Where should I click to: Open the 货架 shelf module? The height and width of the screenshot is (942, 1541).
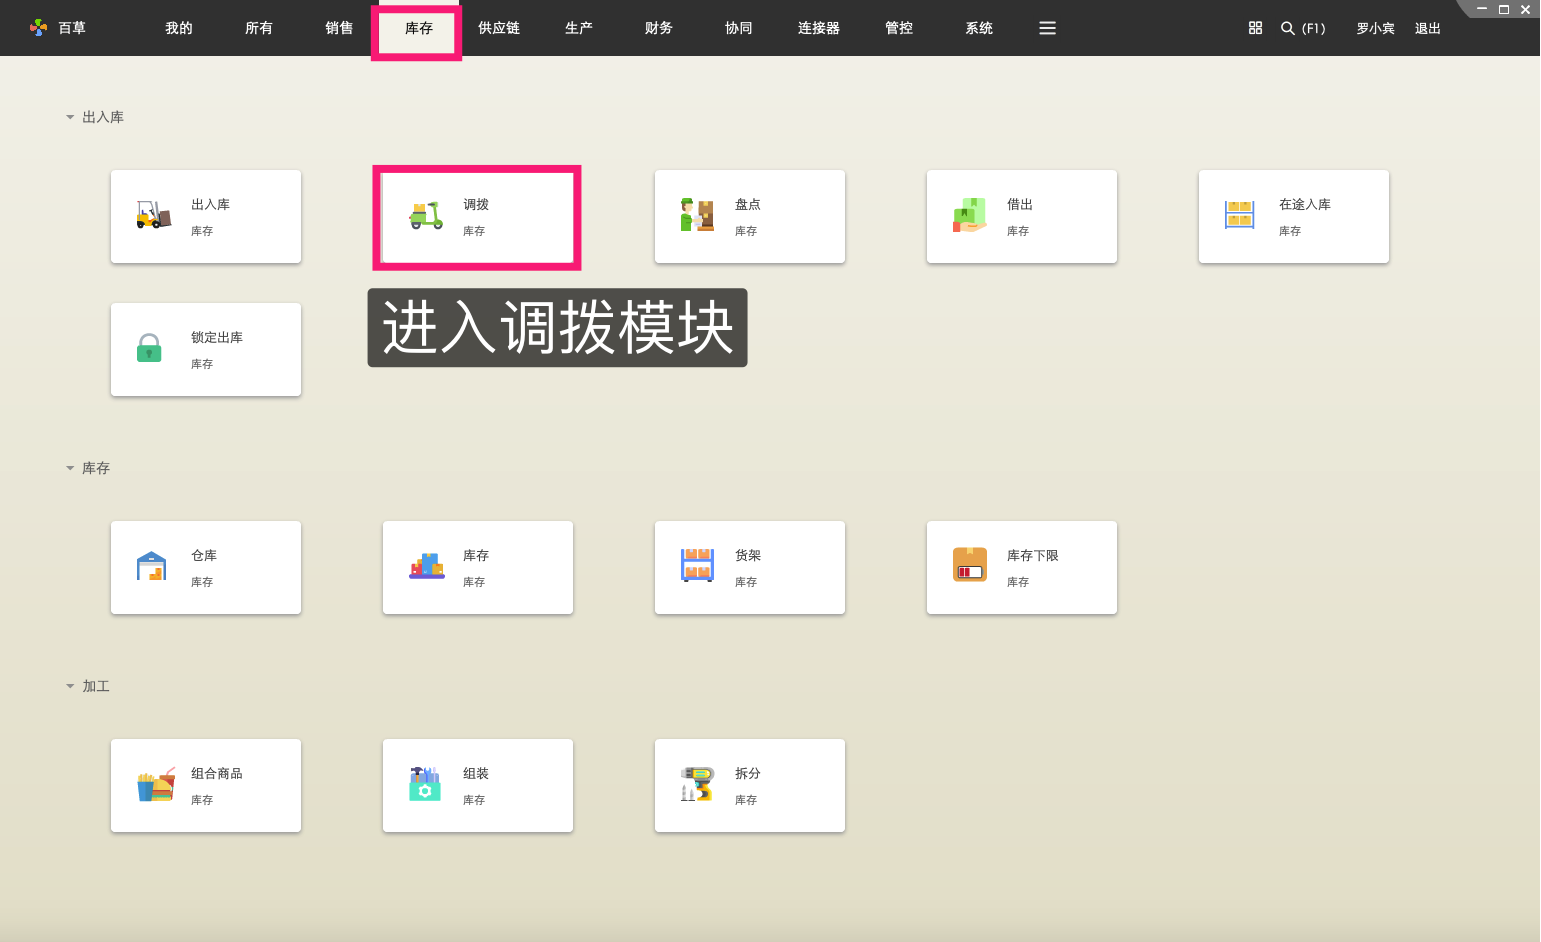coord(749,567)
